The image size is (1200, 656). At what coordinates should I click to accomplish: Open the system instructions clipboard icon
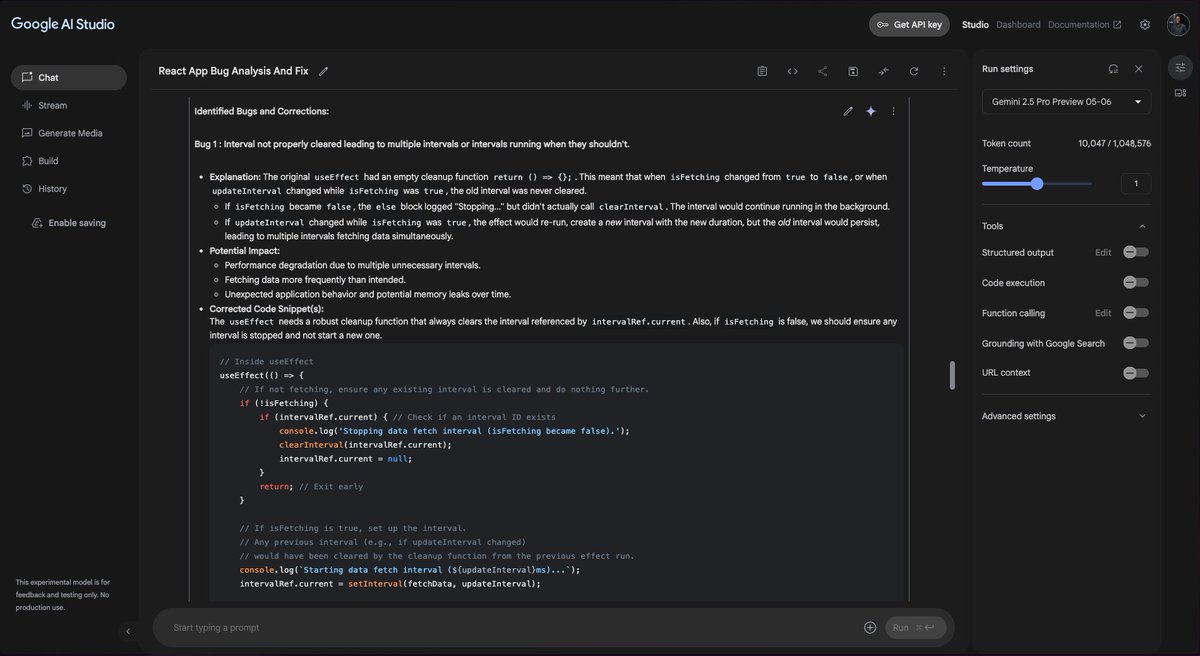(761, 69)
